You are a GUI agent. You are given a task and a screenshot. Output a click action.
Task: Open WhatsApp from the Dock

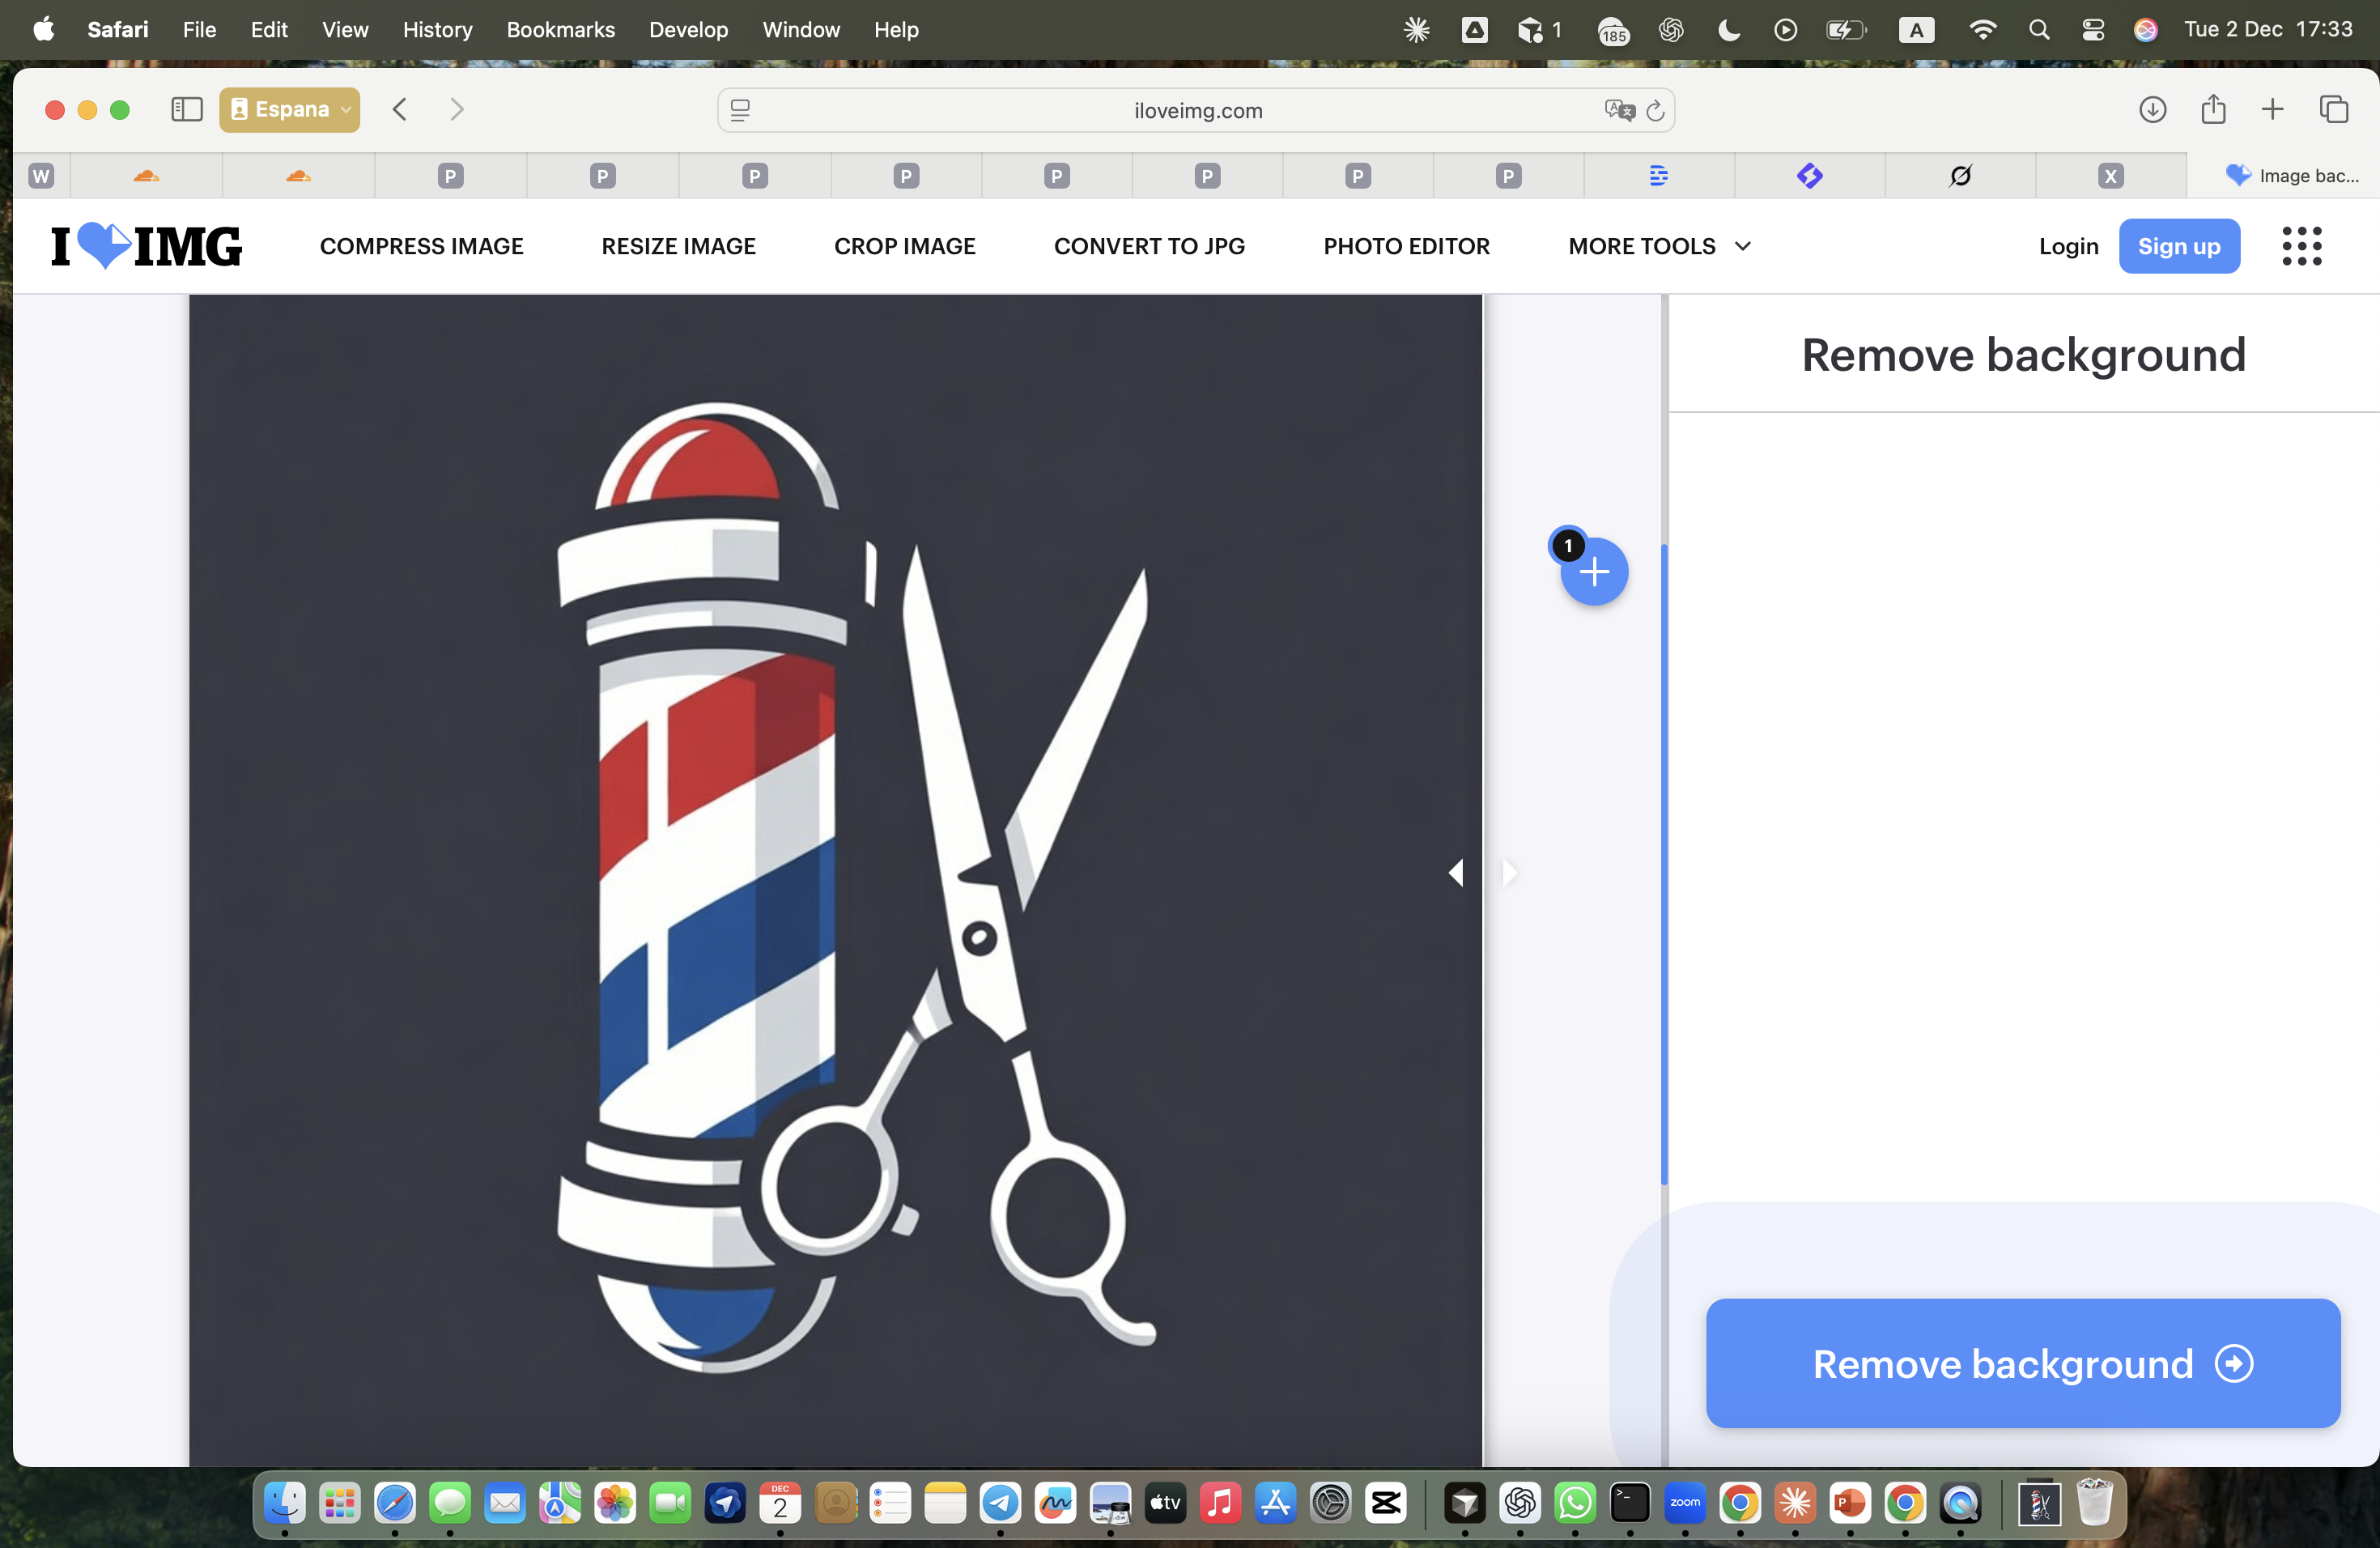(x=1575, y=1504)
